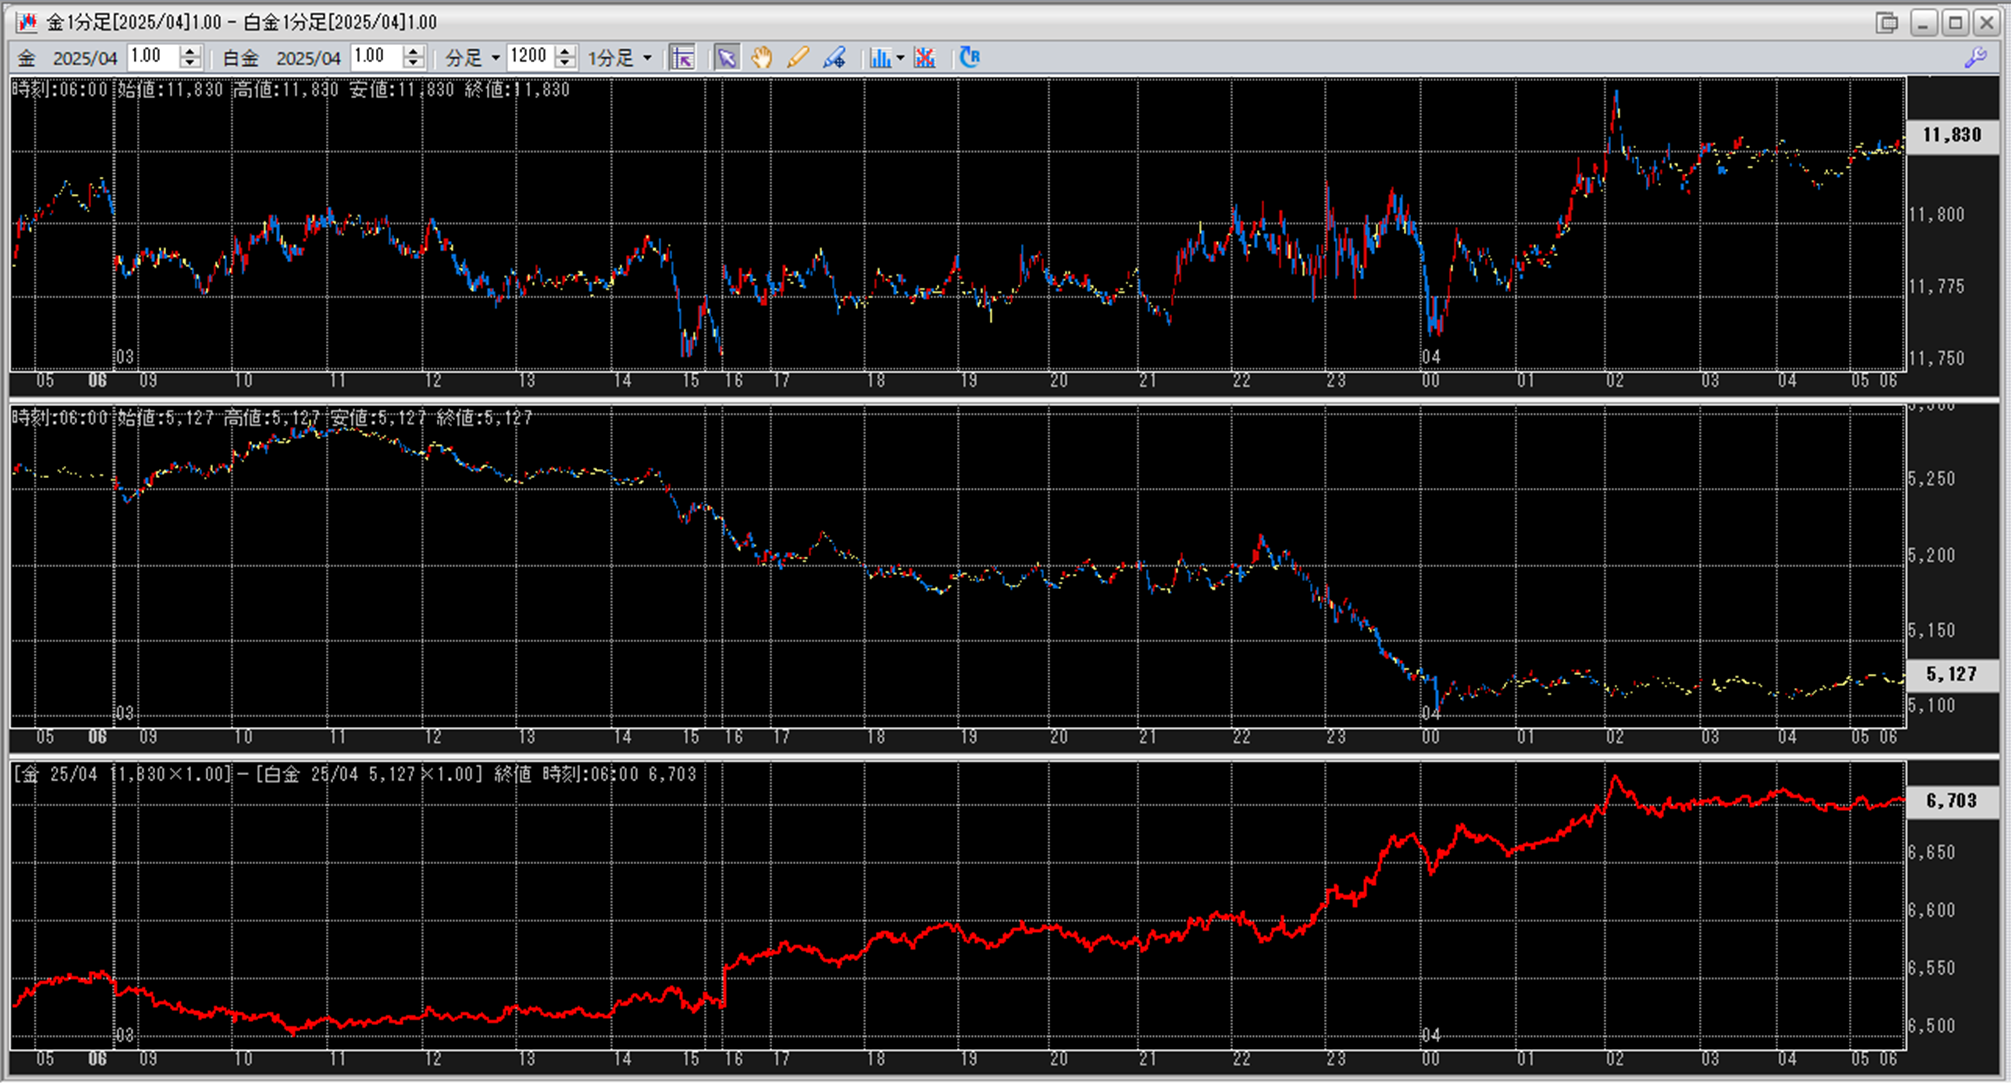Click the delete indicators chart icon

pyautogui.click(x=925, y=58)
